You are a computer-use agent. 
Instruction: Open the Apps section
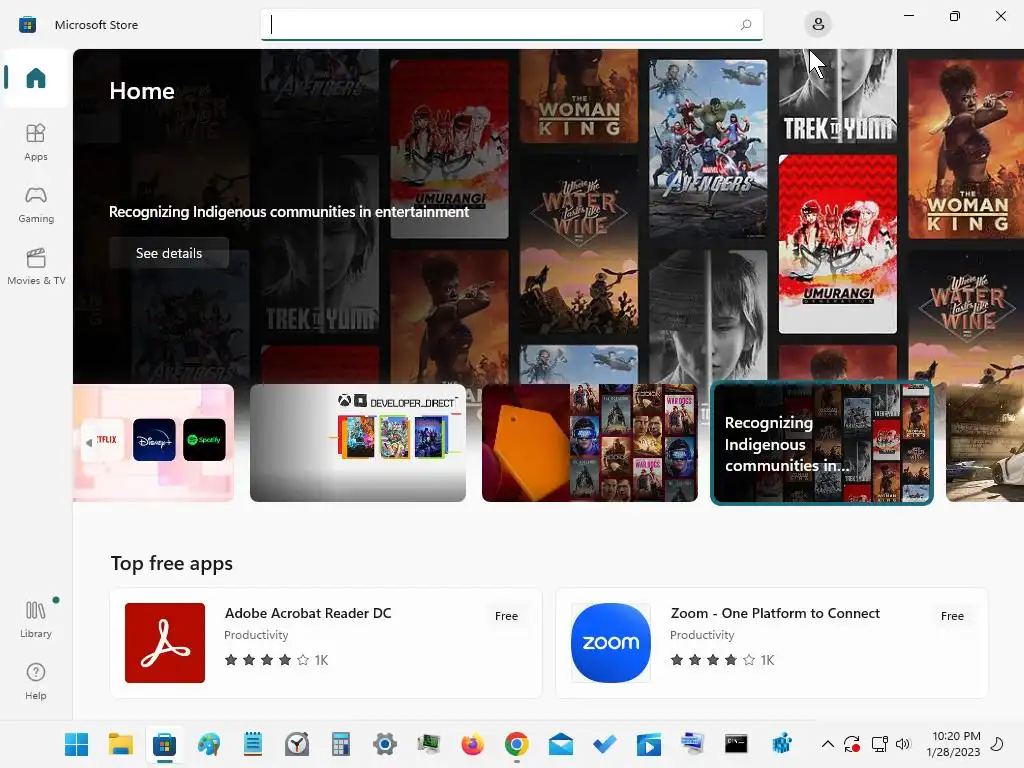coord(36,142)
